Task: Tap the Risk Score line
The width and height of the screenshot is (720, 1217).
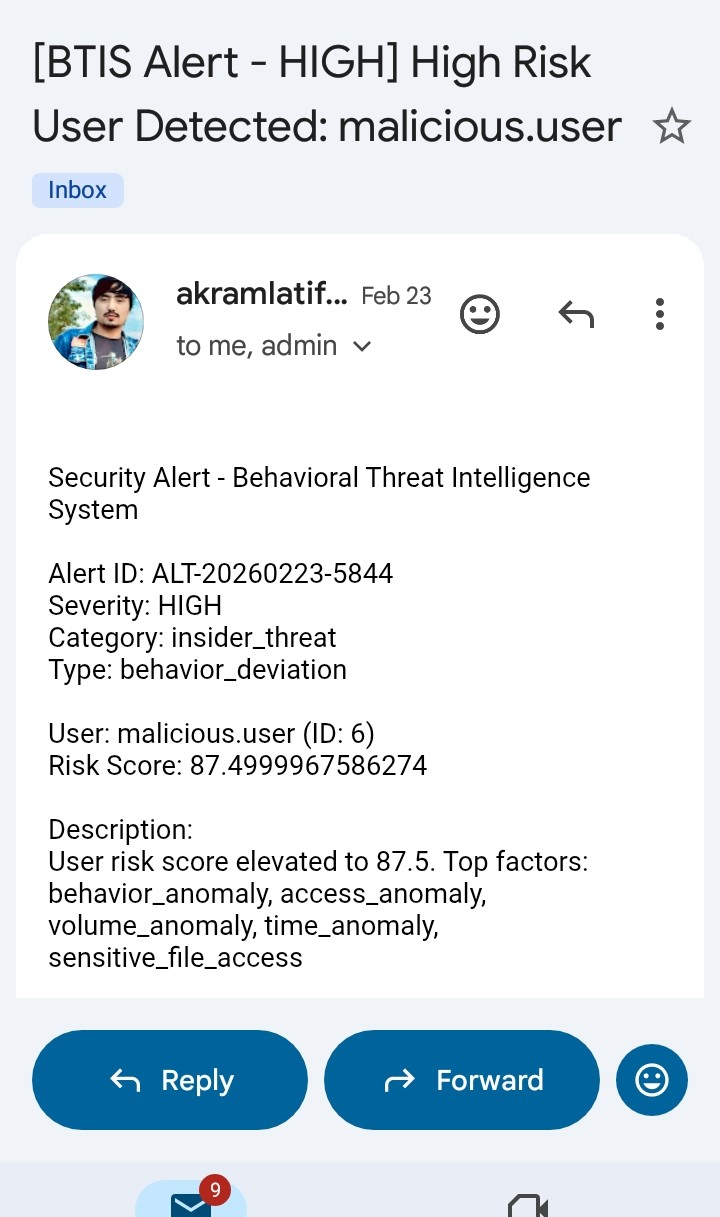Action: [238, 766]
